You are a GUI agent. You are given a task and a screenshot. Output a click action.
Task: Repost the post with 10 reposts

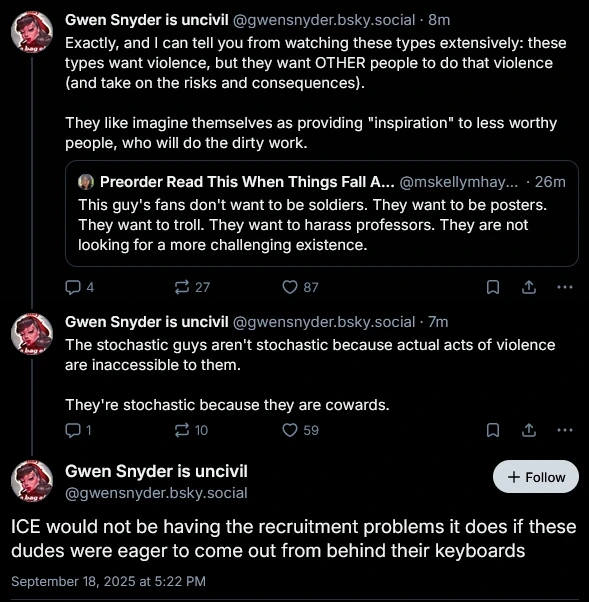(x=191, y=430)
